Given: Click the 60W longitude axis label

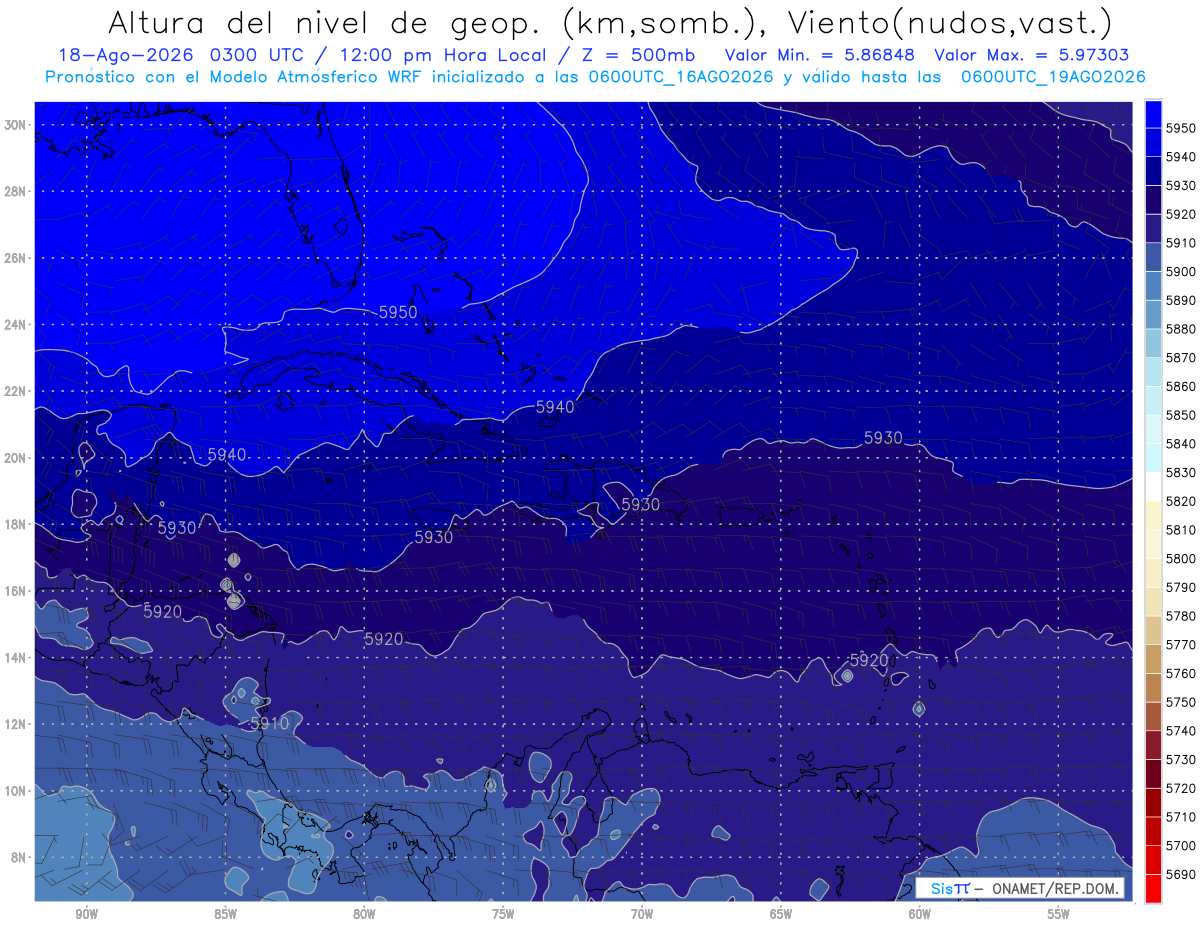Looking at the screenshot, I should [x=920, y=914].
